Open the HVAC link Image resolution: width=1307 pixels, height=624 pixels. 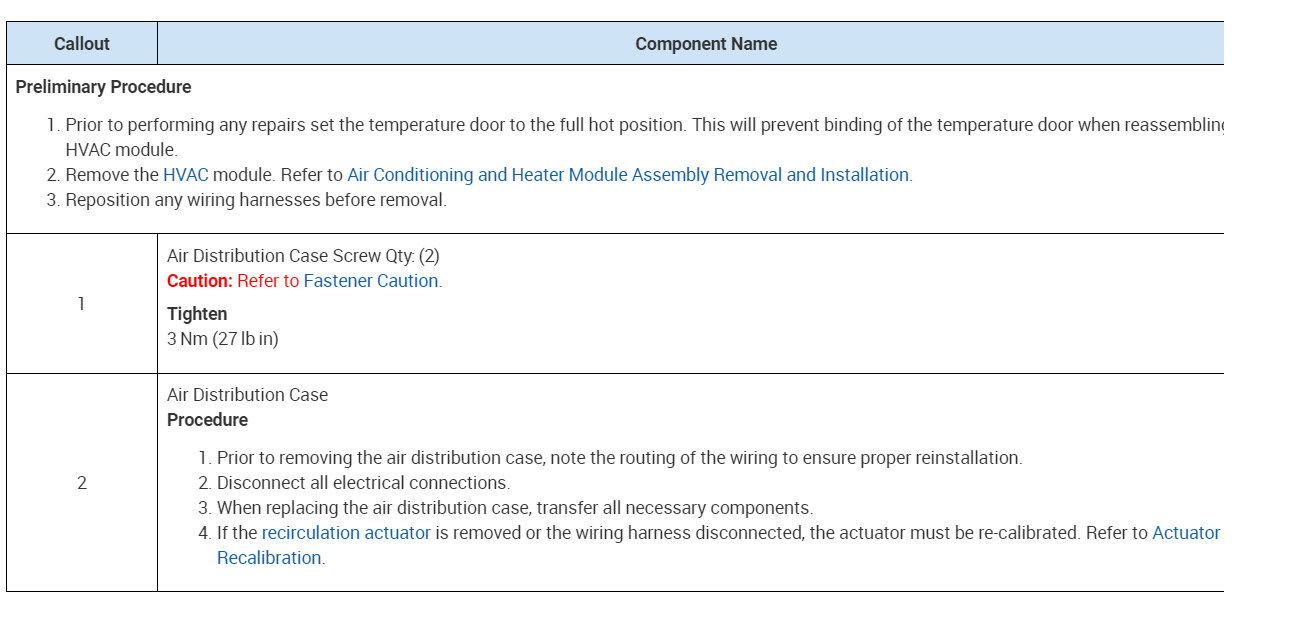pos(185,175)
